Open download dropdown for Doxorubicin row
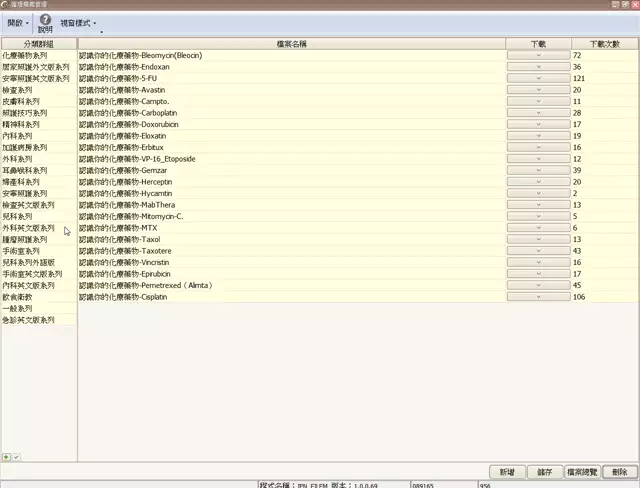 pos(538,124)
